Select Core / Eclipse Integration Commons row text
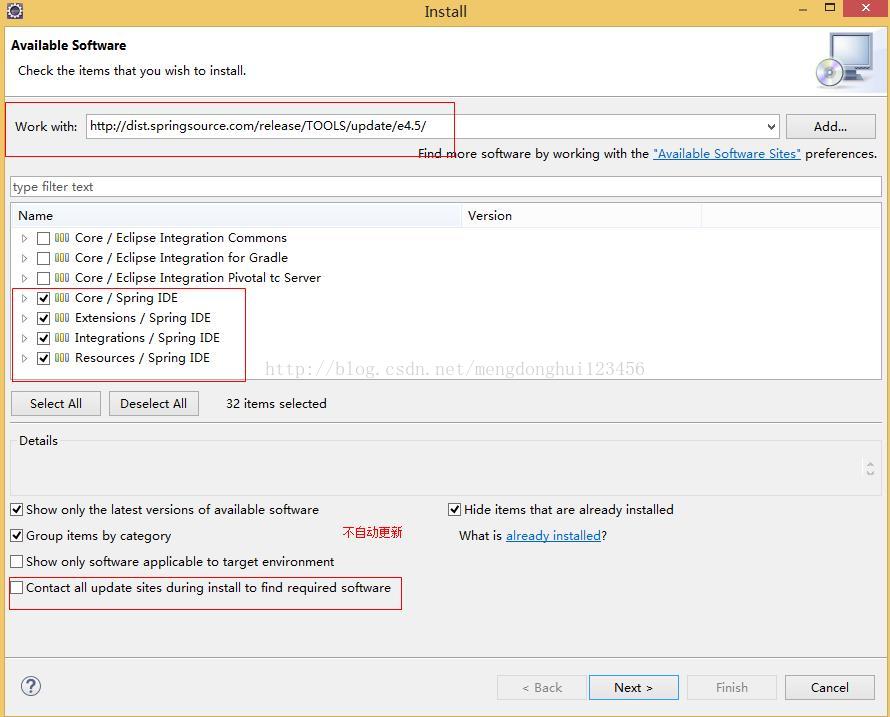The height and width of the screenshot is (717, 890). pos(180,238)
